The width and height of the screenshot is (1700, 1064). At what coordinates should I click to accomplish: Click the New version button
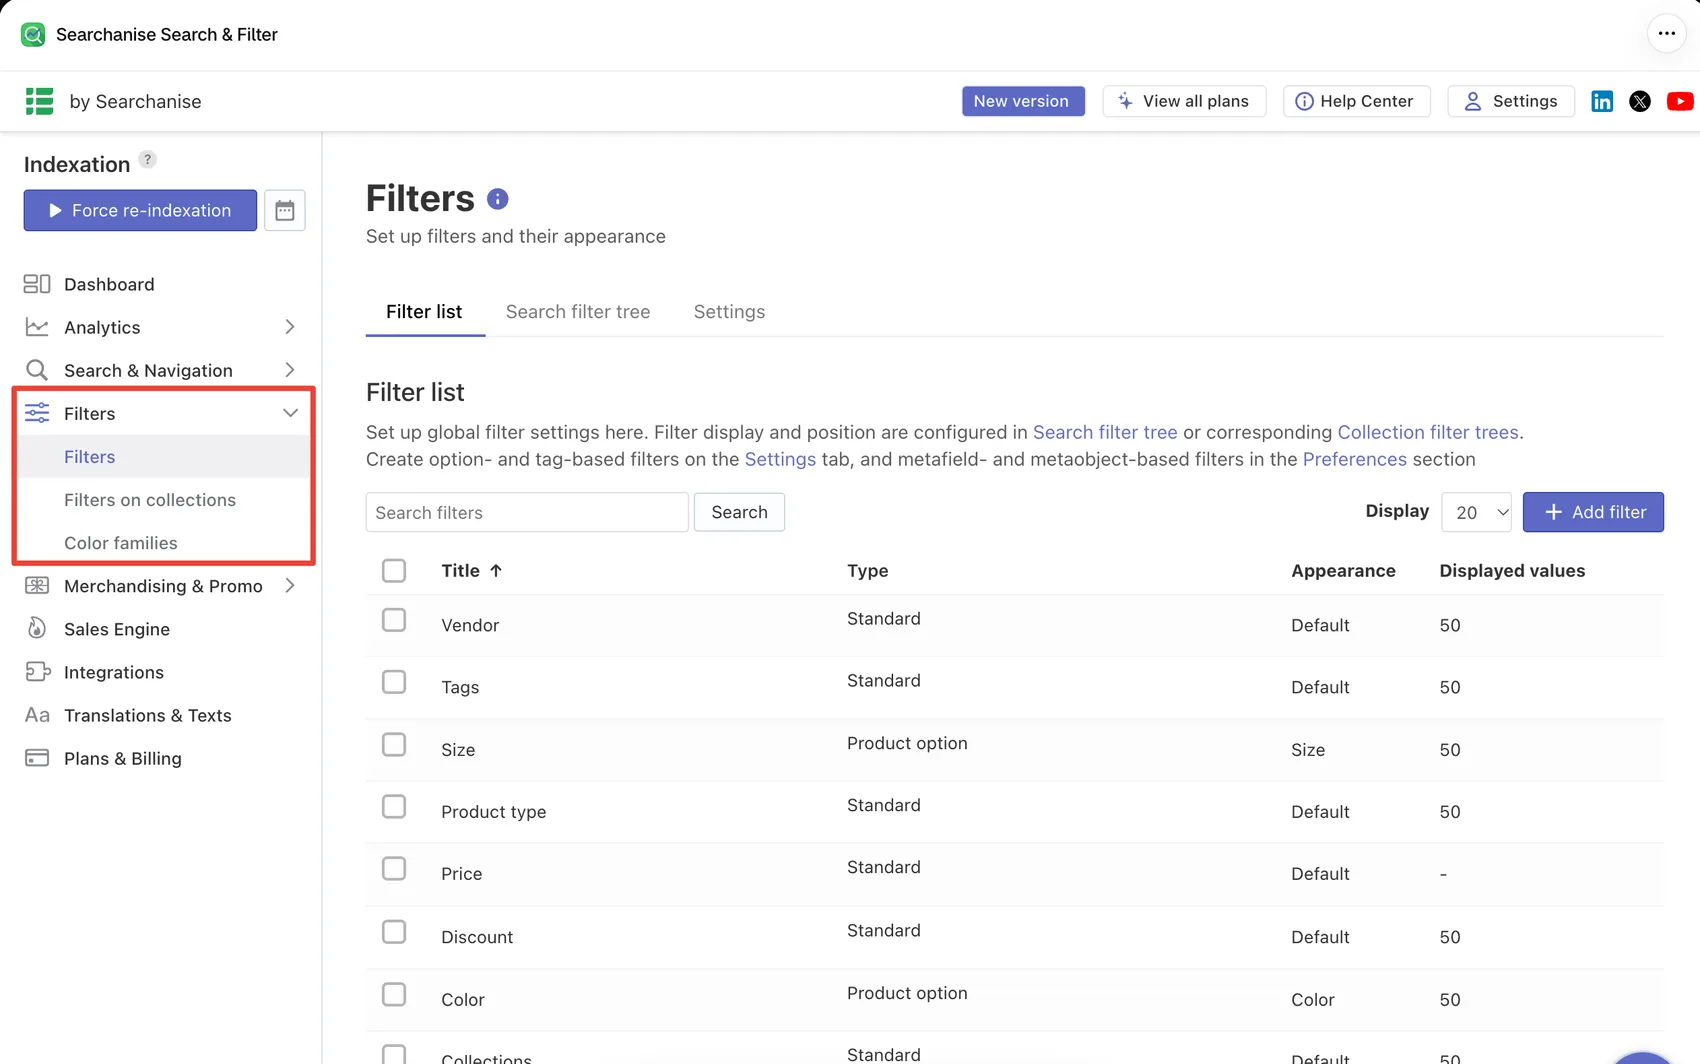pyautogui.click(x=1023, y=101)
